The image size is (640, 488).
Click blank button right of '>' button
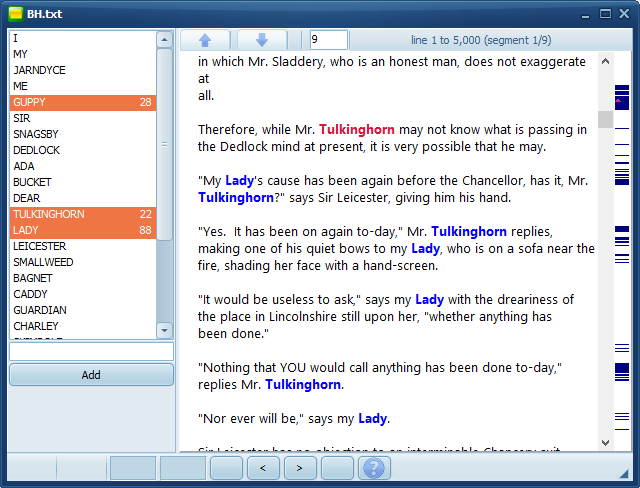coord(337,468)
